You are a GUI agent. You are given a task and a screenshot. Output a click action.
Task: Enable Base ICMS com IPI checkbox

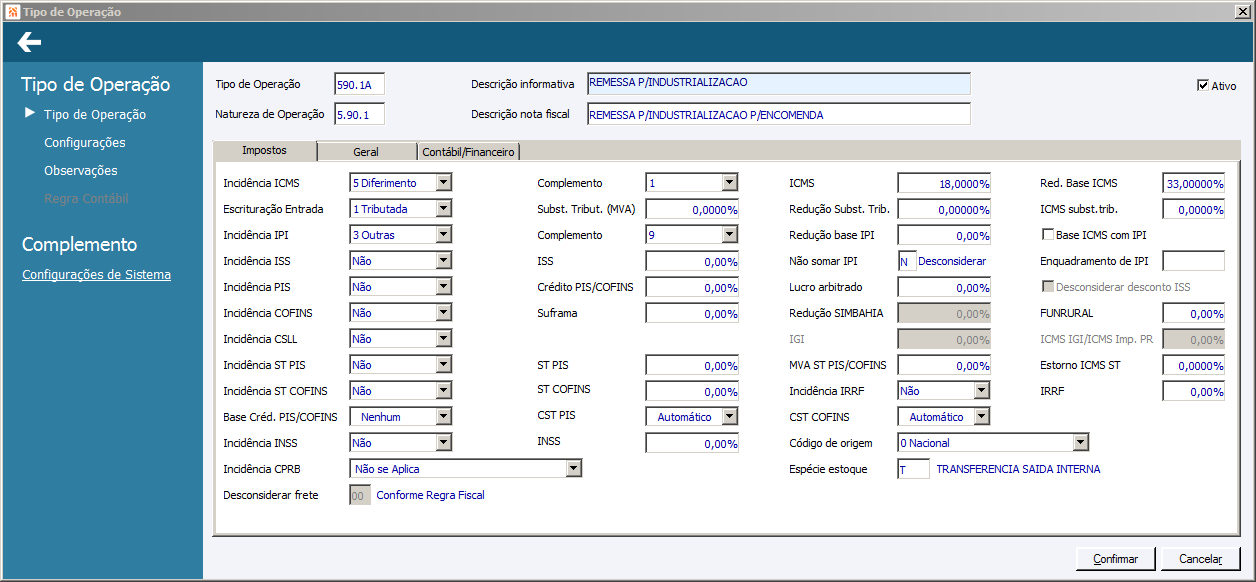click(x=1048, y=235)
